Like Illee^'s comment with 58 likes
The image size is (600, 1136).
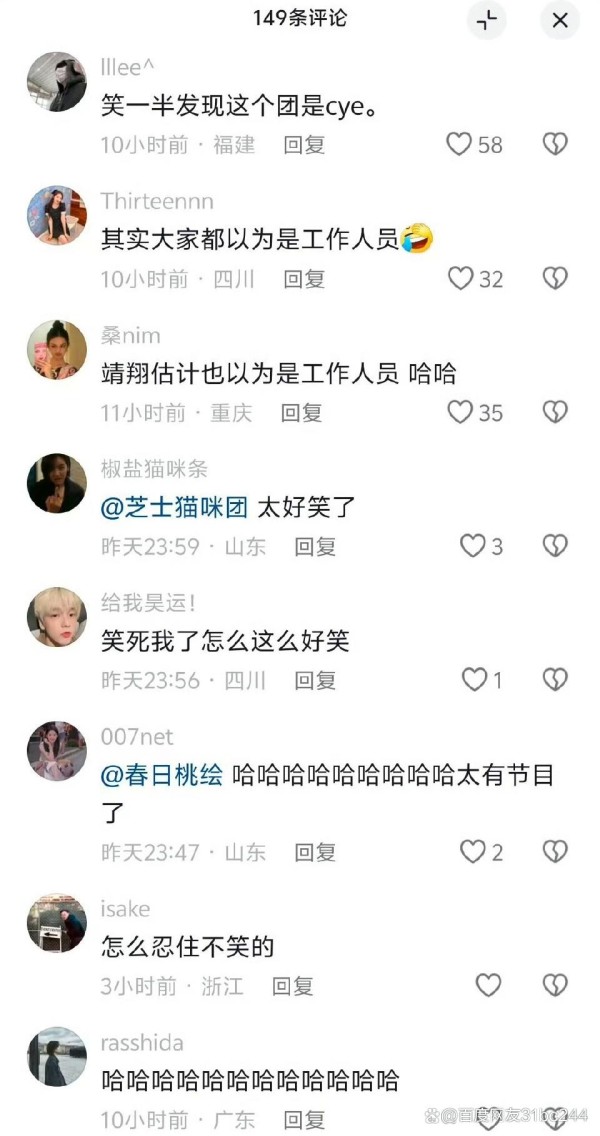pos(459,144)
